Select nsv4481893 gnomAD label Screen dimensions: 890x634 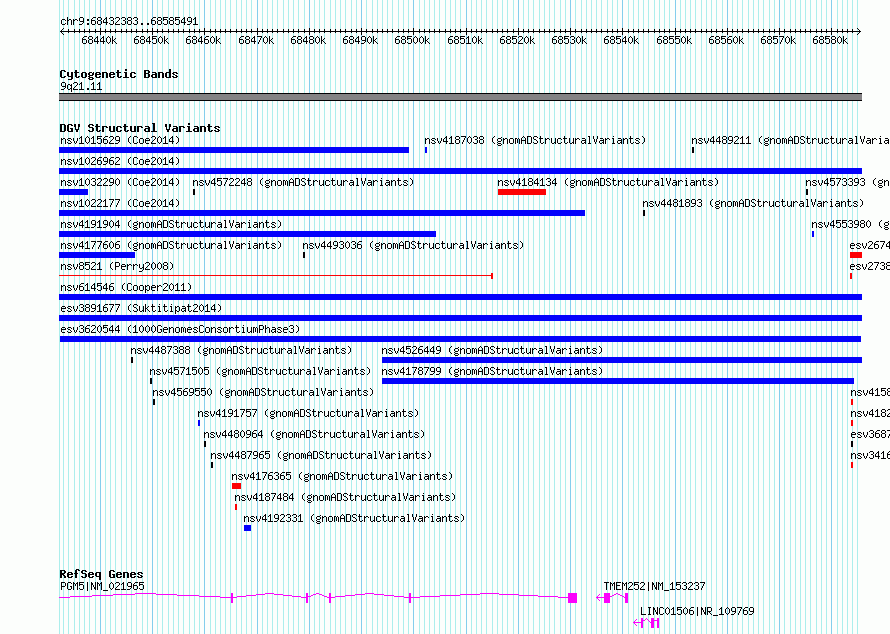click(753, 203)
